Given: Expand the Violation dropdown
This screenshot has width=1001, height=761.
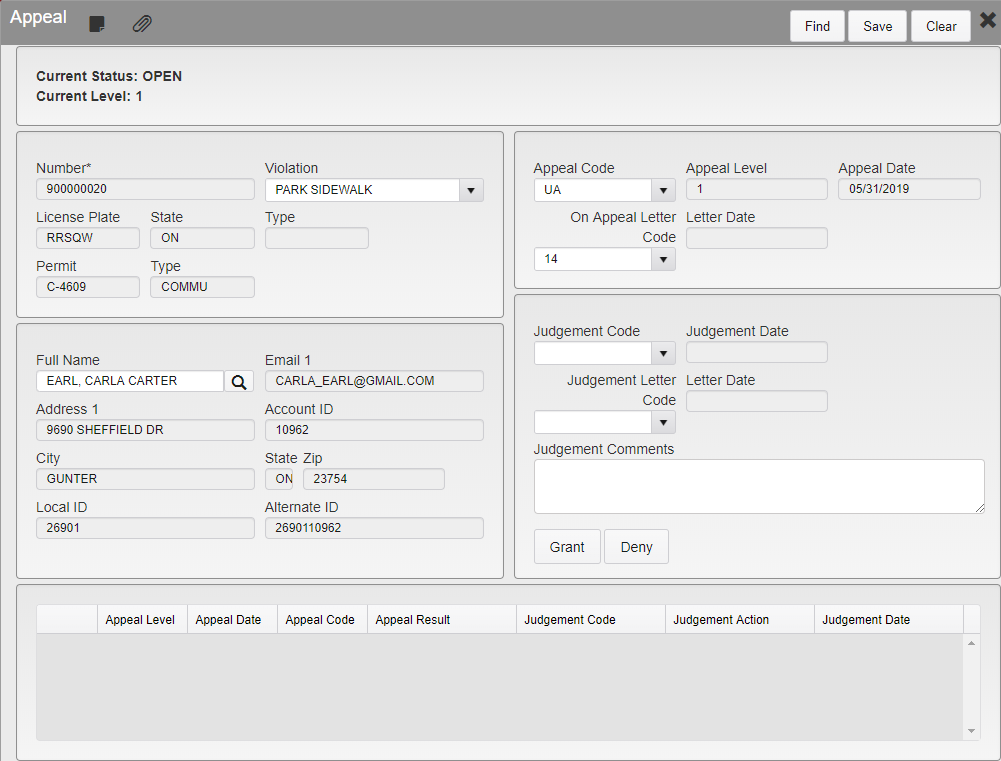Looking at the screenshot, I should click(x=471, y=190).
